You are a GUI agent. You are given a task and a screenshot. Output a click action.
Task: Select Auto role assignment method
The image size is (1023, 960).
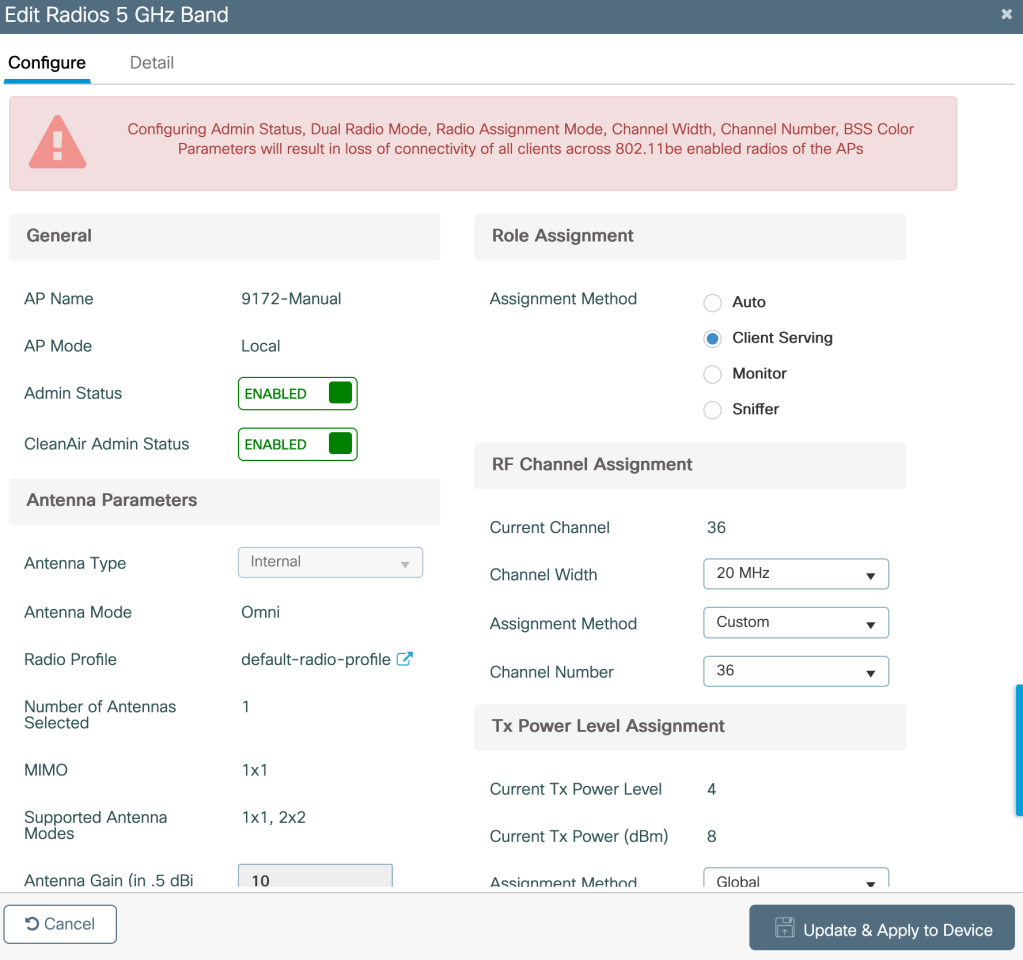712,302
